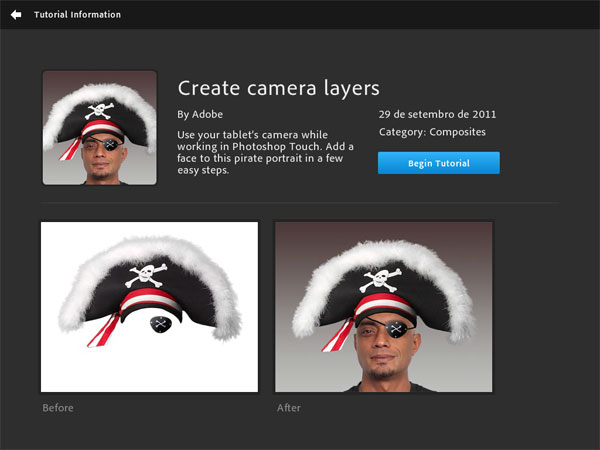Click the By Adobe author text
The width and height of the screenshot is (600, 450).
(x=200, y=114)
